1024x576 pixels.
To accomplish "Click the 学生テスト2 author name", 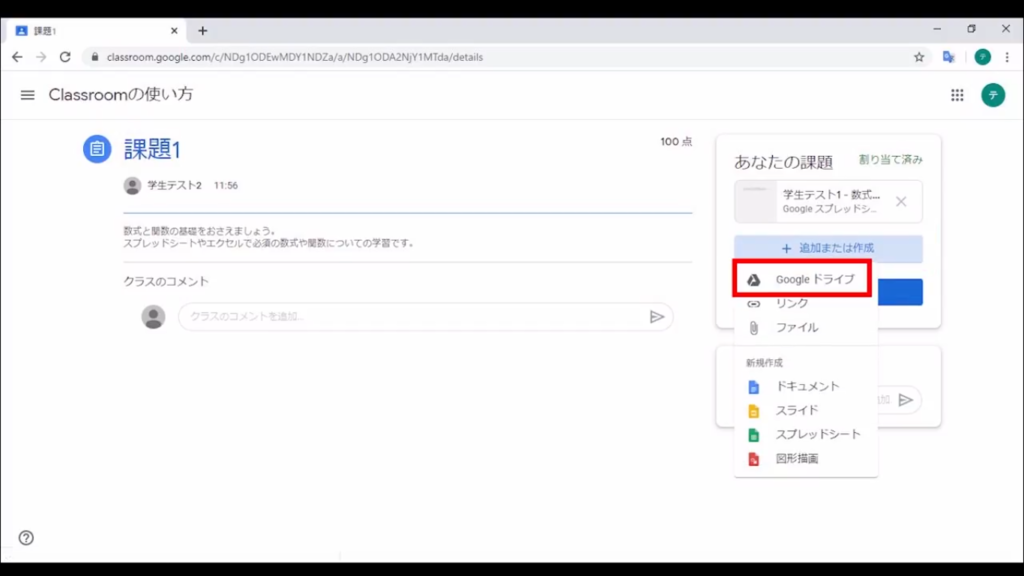I will tap(174, 185).
